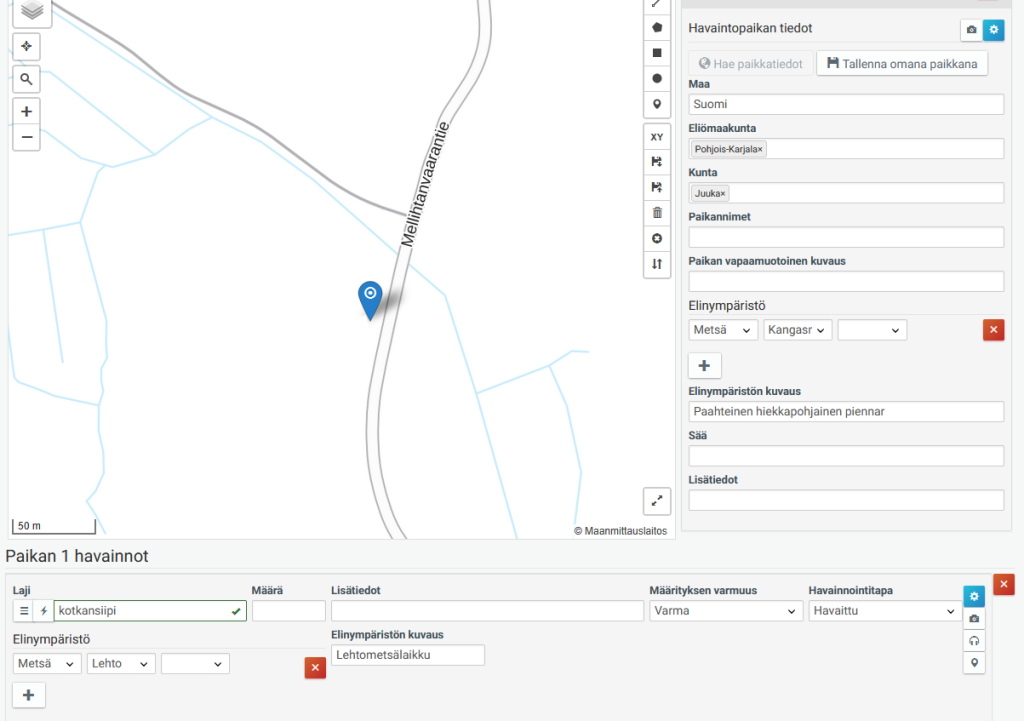The image size is (1024, 721).
Task: Zoom in the map with plus button
Action: coord(27,112)
